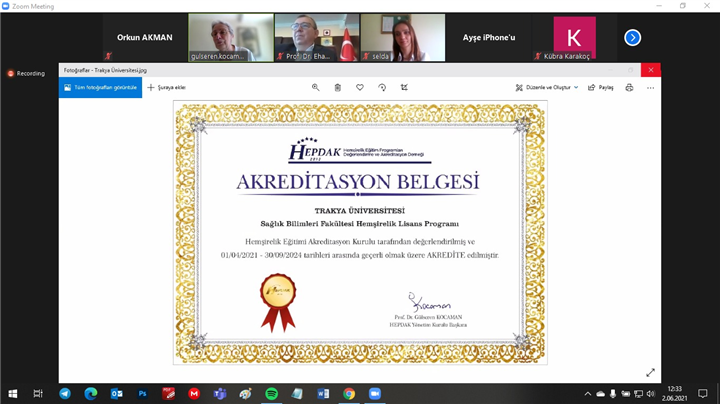
Task: Open Outlook from the taskbar
Action: coord(117,393)
